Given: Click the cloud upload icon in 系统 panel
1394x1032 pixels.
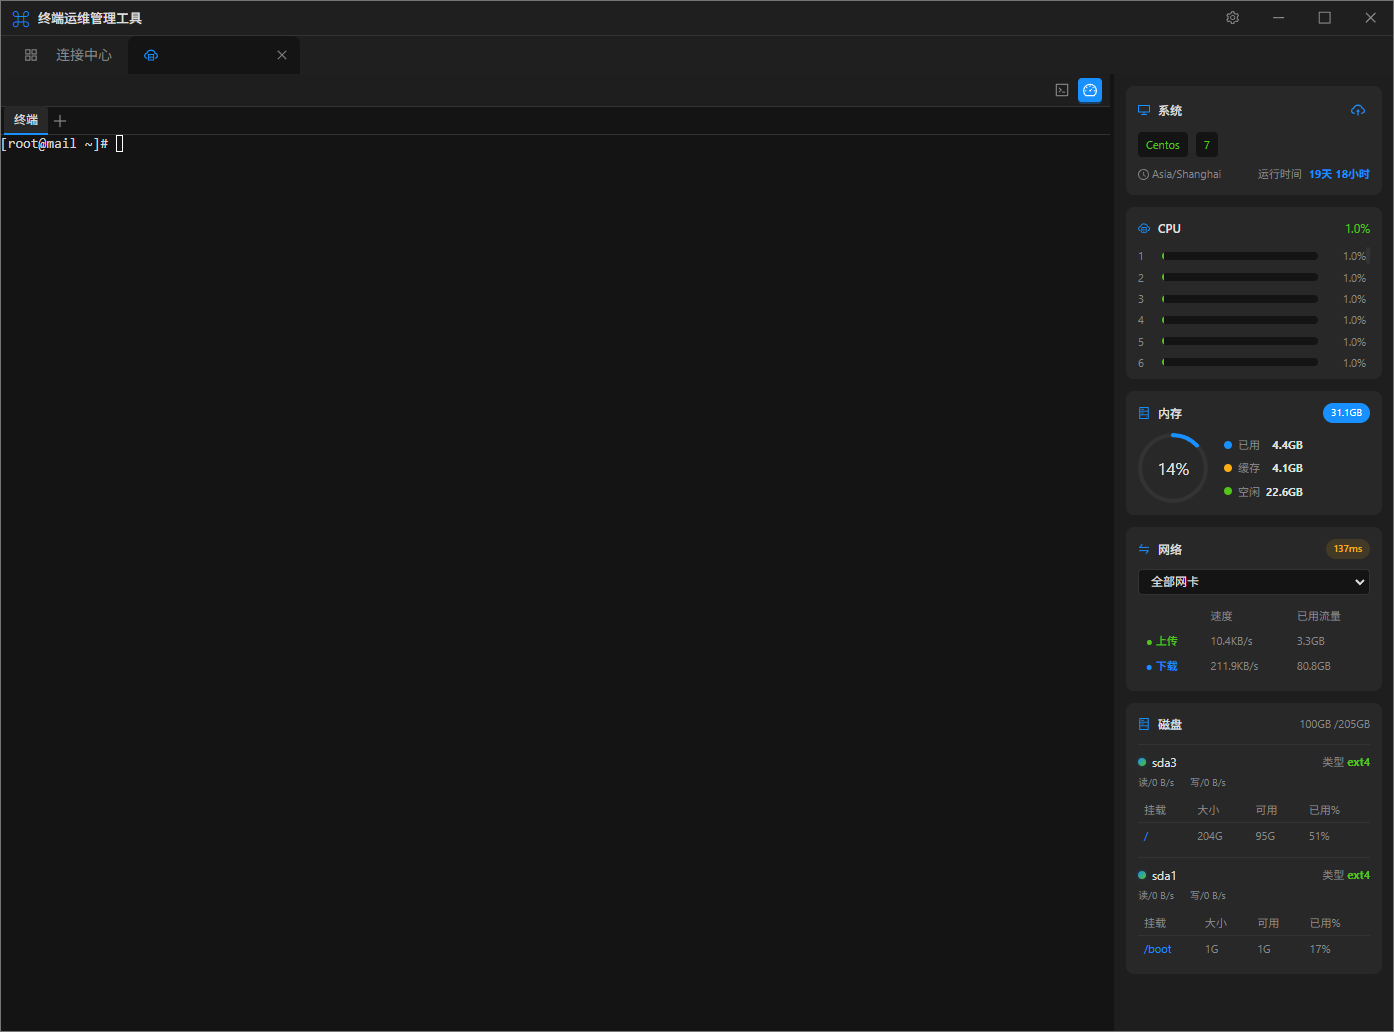Looking at the screenshot, I should point(1357,110).
